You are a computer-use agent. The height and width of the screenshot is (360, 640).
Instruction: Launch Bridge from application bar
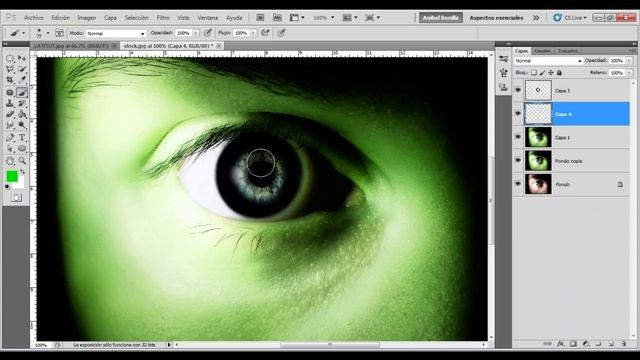tap(260, 18)
